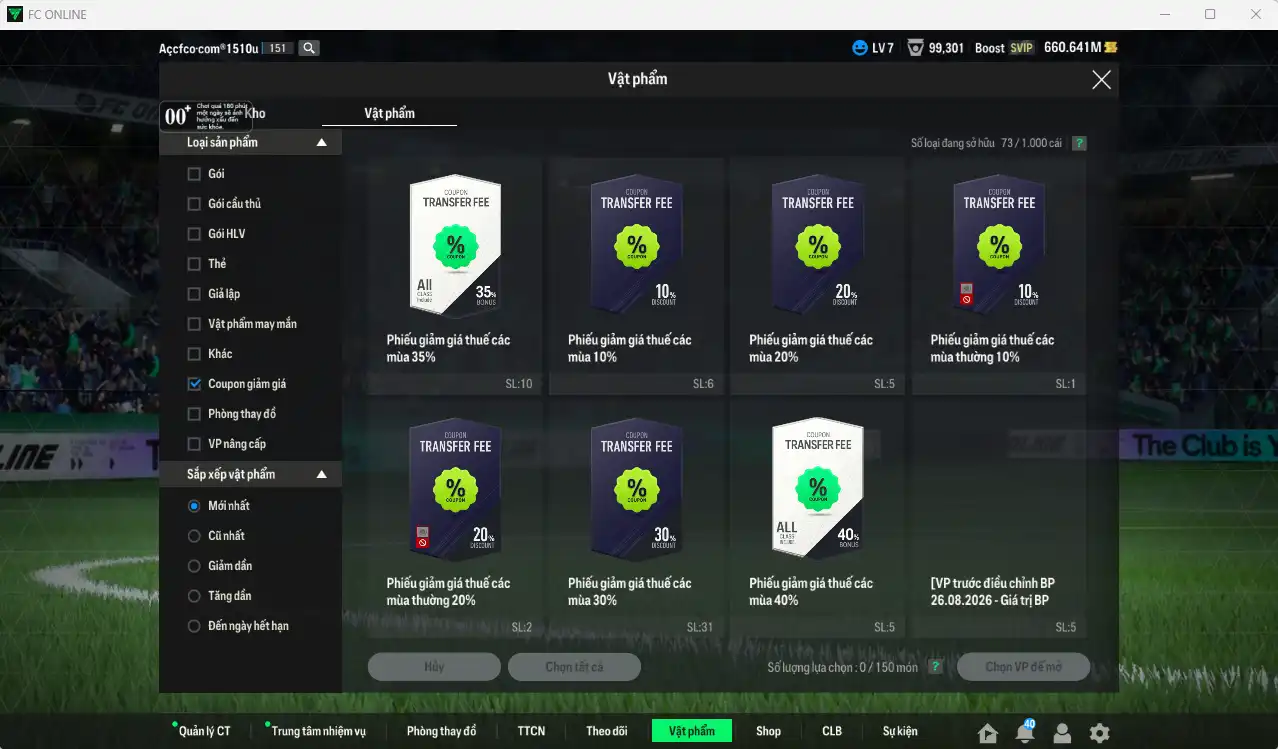Switch to the Kho tab
The width and height of the screenshot is (1278, 749).
256,113
